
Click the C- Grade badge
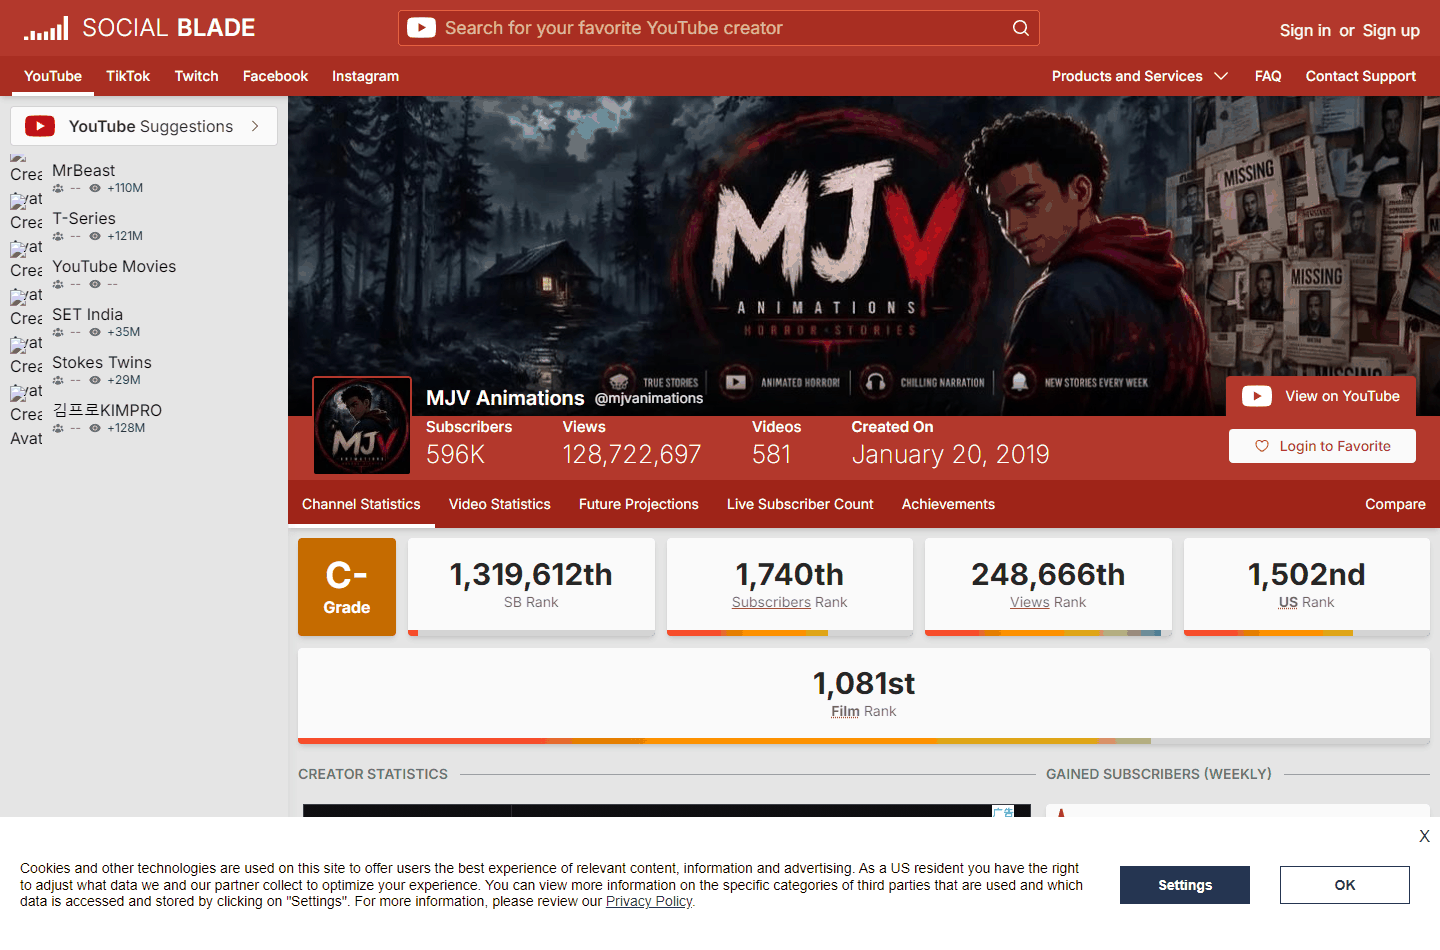point(347,587)
